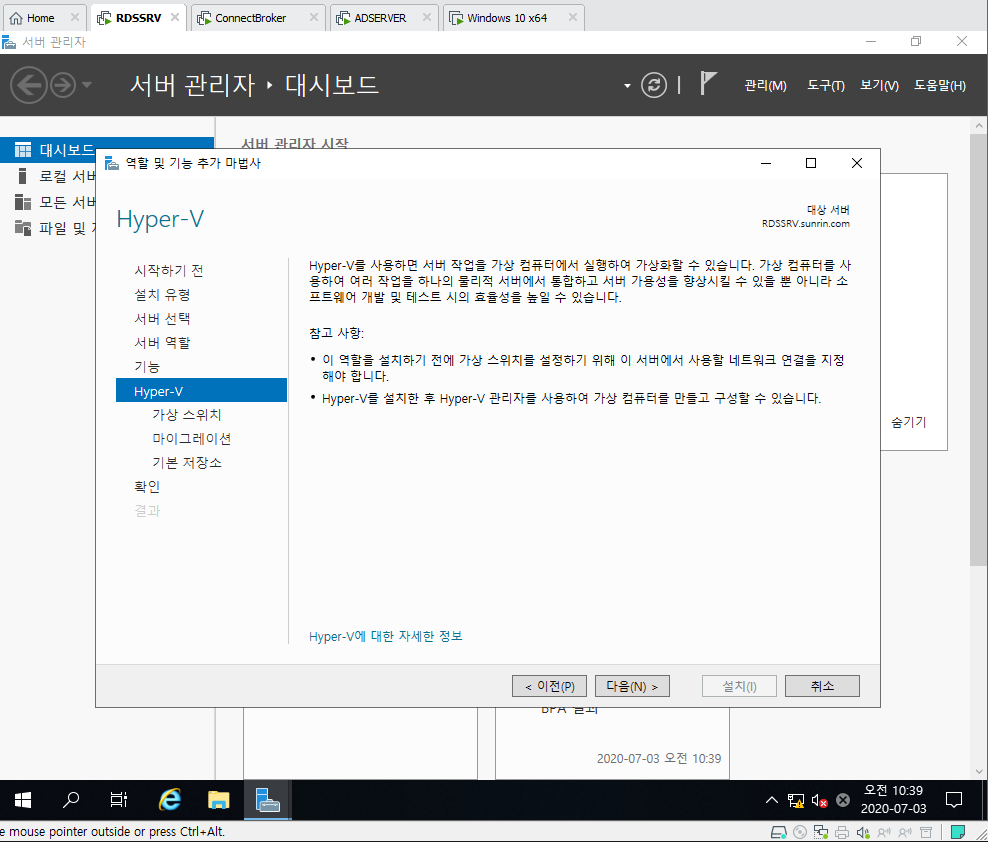The width and height of the screenshot is (988, 842).
Task: Click the 이전(P) button
Action: [549, 686]
